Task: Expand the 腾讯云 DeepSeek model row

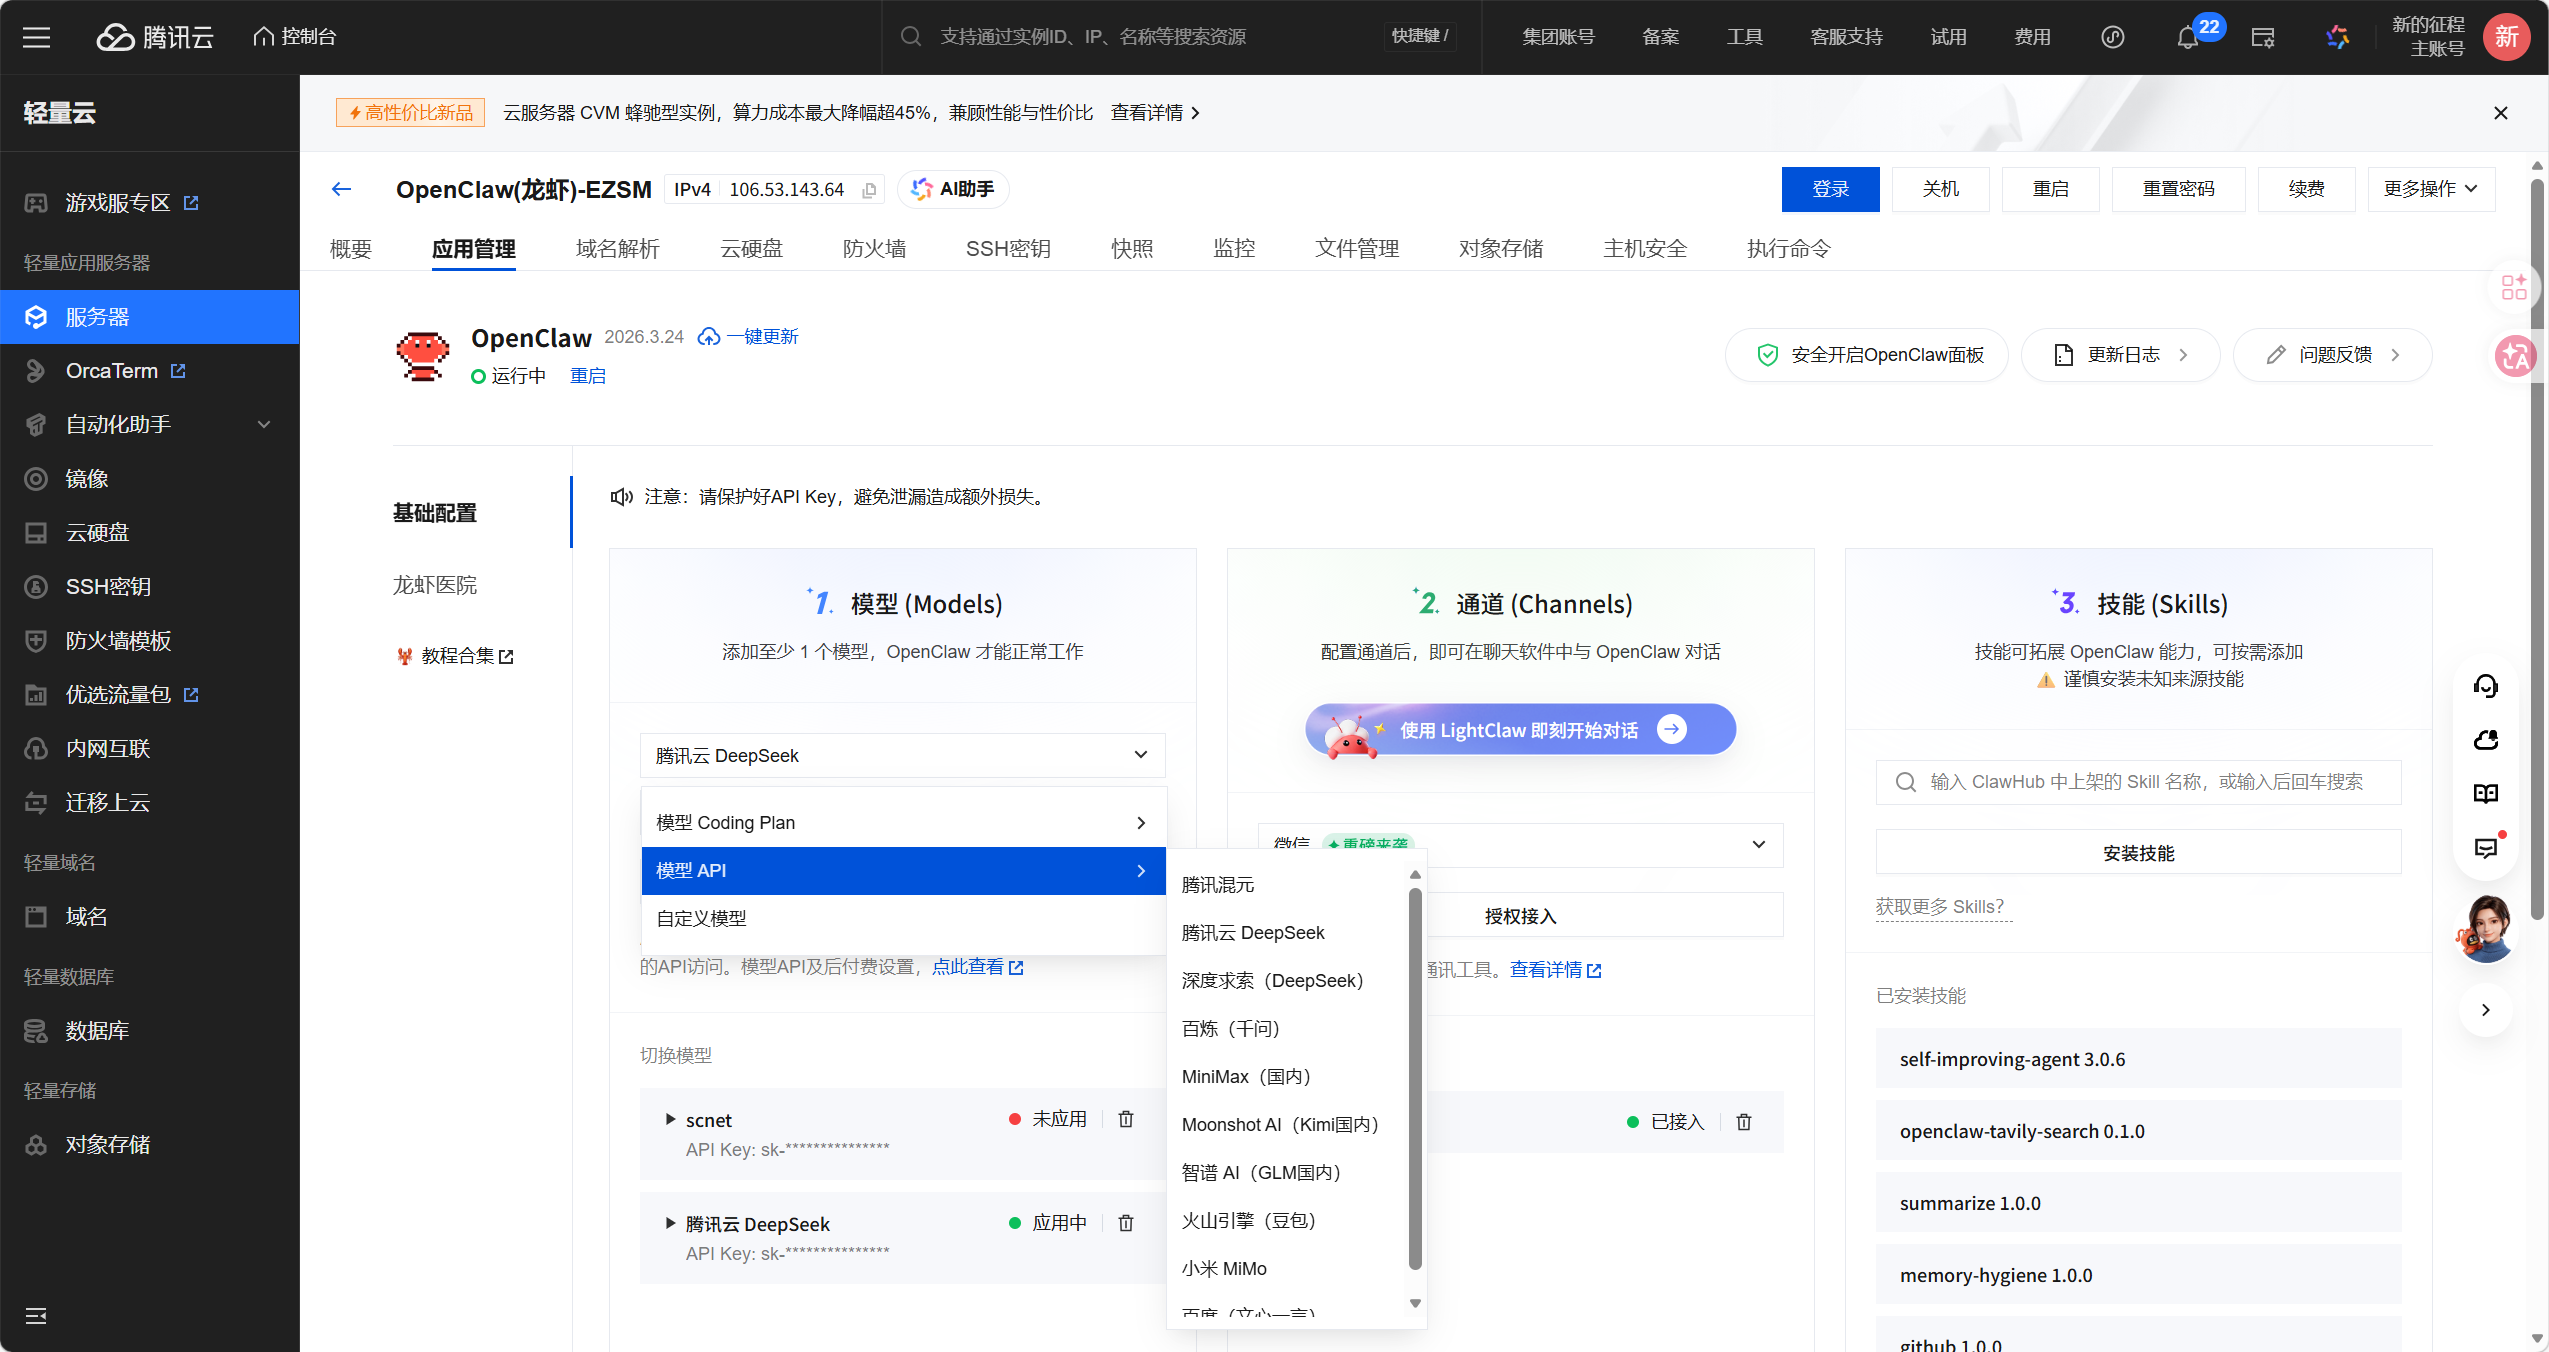Action: tap(670, 1223)
